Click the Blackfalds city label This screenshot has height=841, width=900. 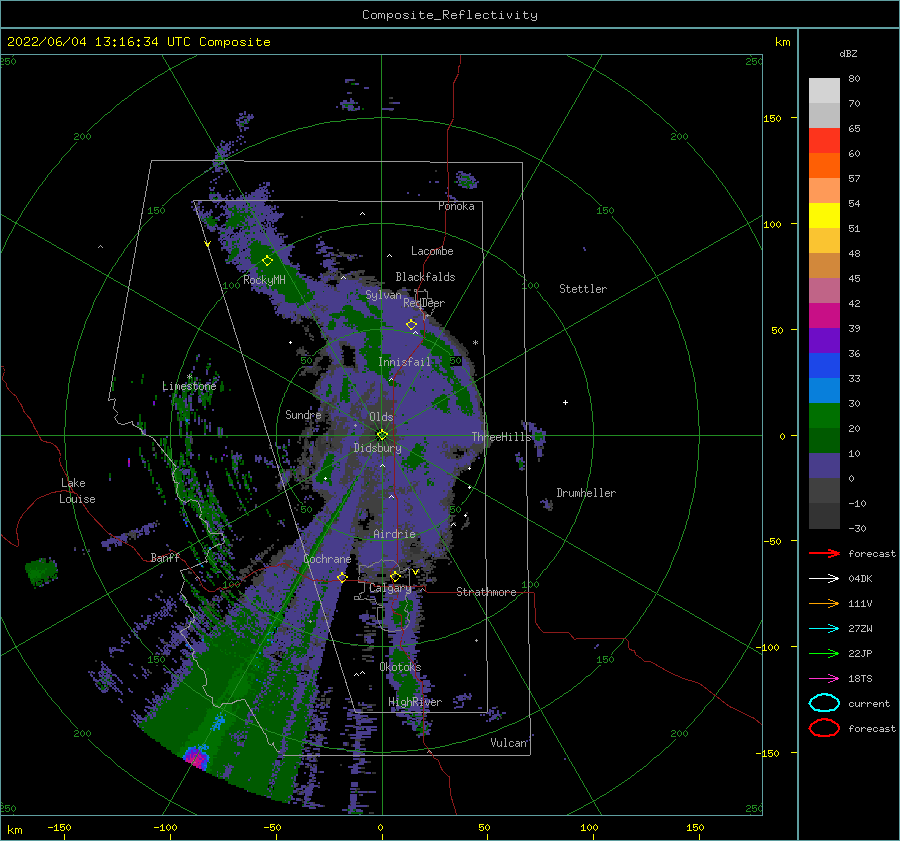click(x=425, y=277)
